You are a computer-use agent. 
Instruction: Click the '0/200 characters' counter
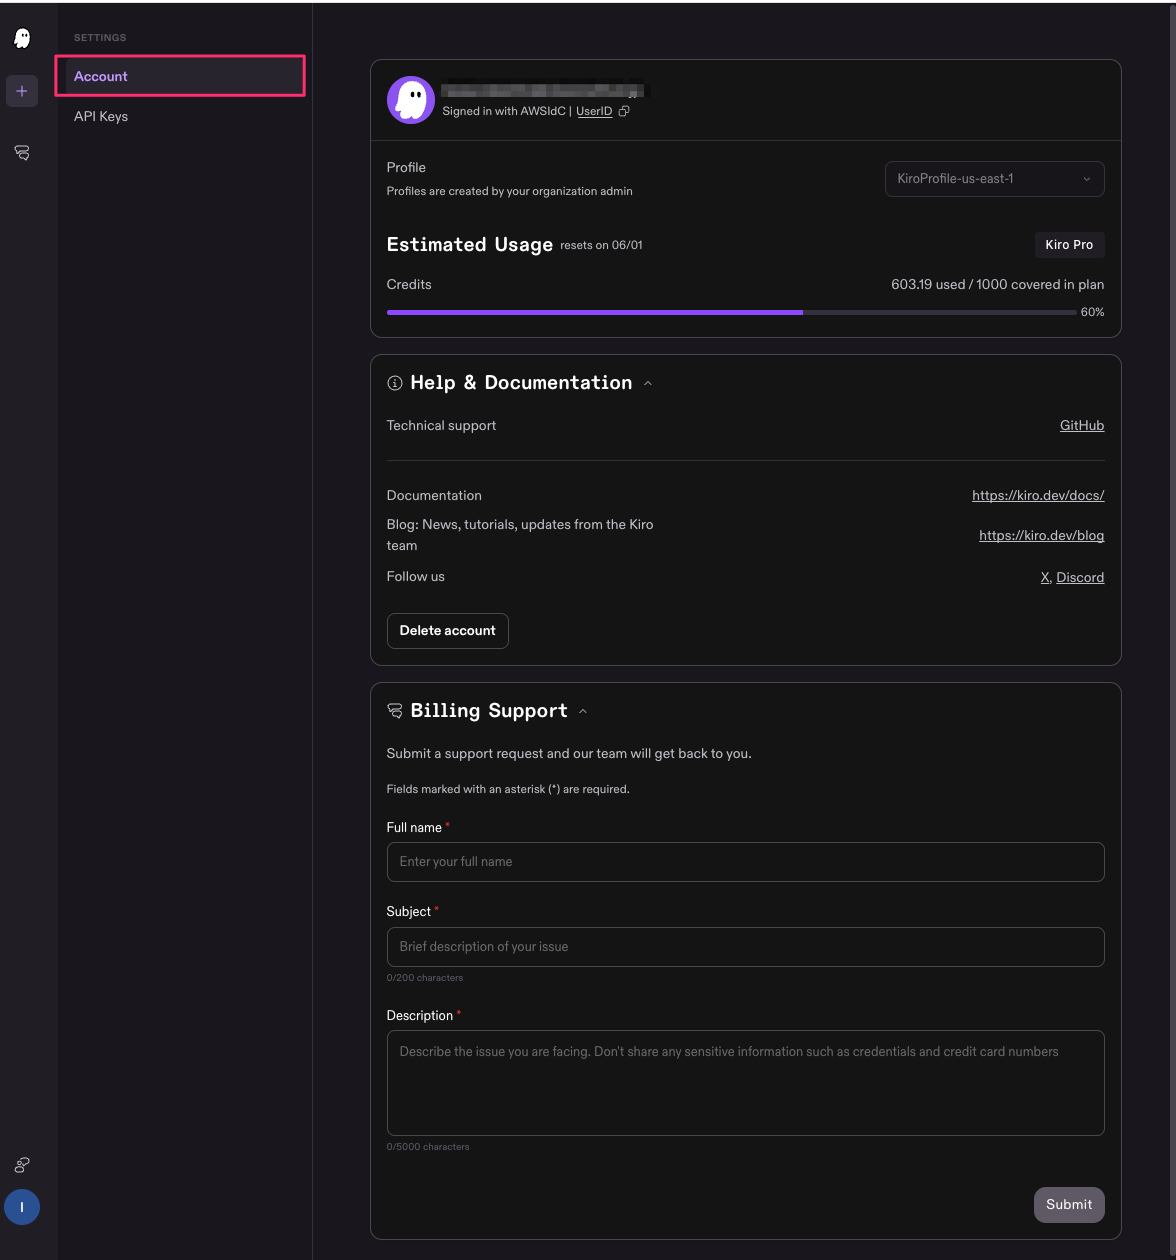[425, 978]
